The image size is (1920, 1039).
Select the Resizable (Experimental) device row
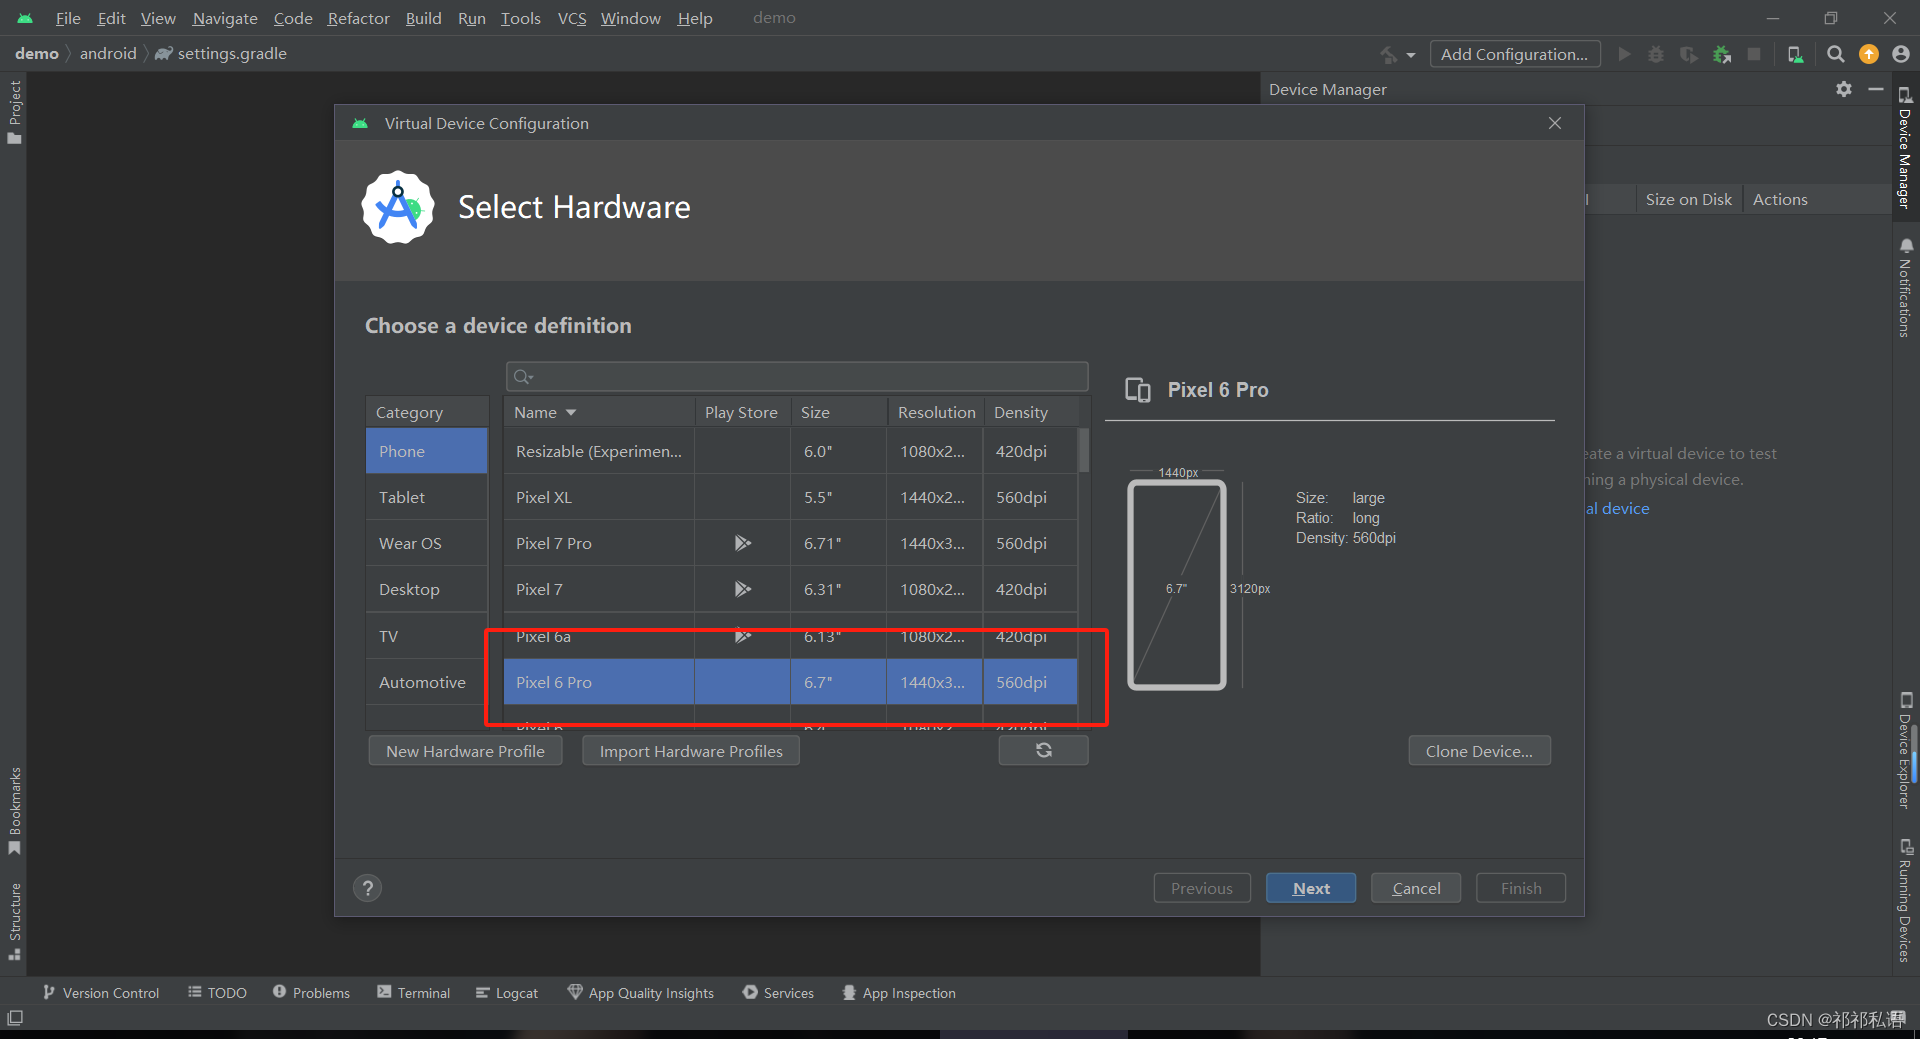click(x=790, y=451)
